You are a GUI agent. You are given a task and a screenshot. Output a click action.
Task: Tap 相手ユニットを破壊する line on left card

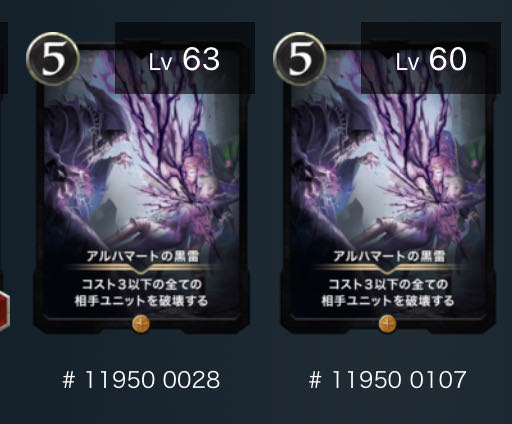tap(141, 301)
